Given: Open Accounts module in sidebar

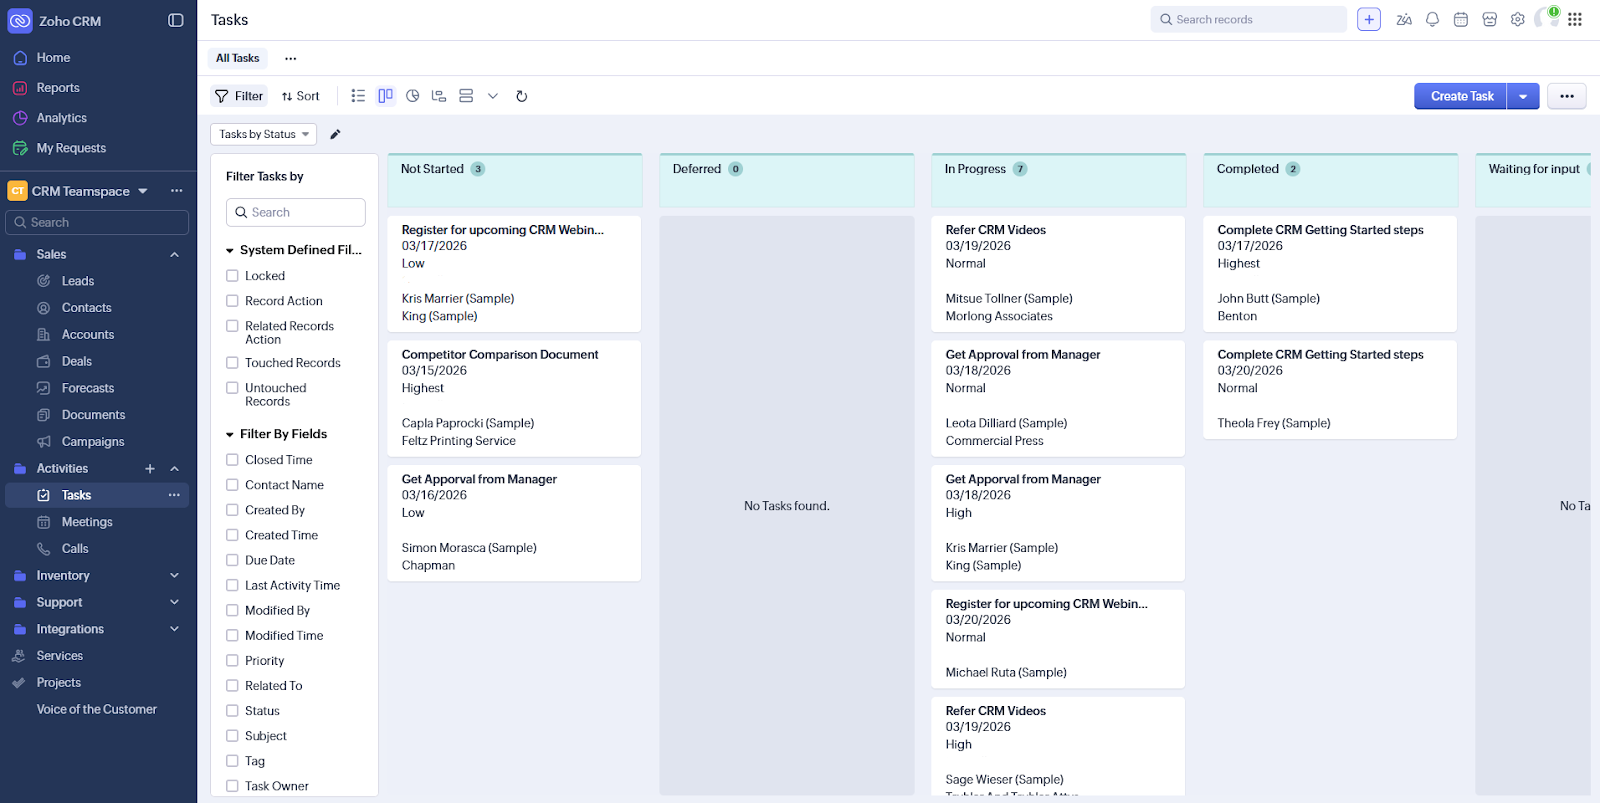Looking at the screenshot, I should point(88,335).
